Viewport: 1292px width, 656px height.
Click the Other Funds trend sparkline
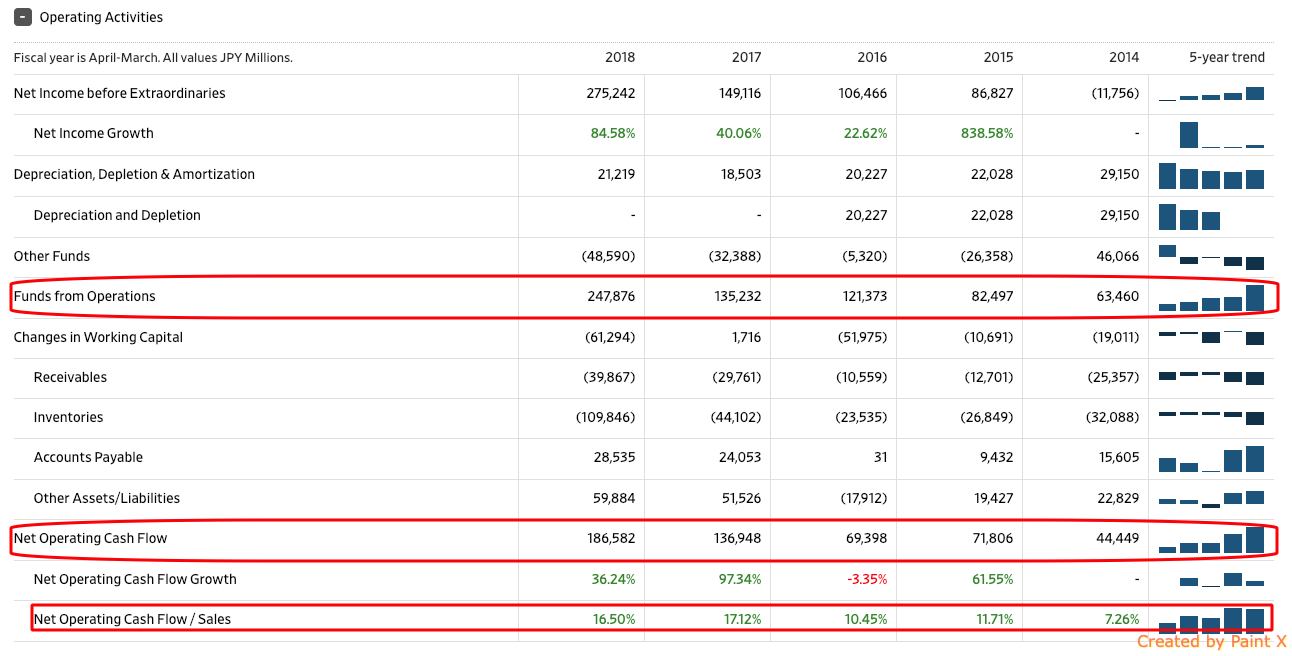(1211, 256)
